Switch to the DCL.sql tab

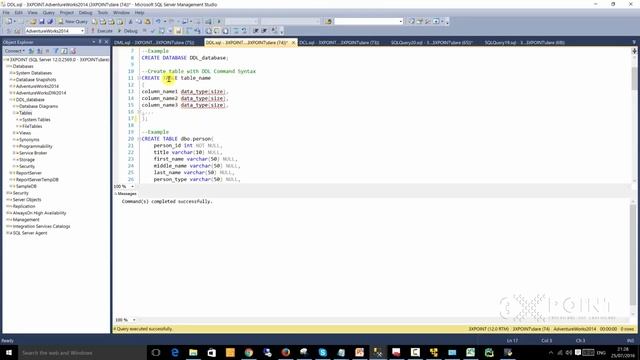[339, 42]
